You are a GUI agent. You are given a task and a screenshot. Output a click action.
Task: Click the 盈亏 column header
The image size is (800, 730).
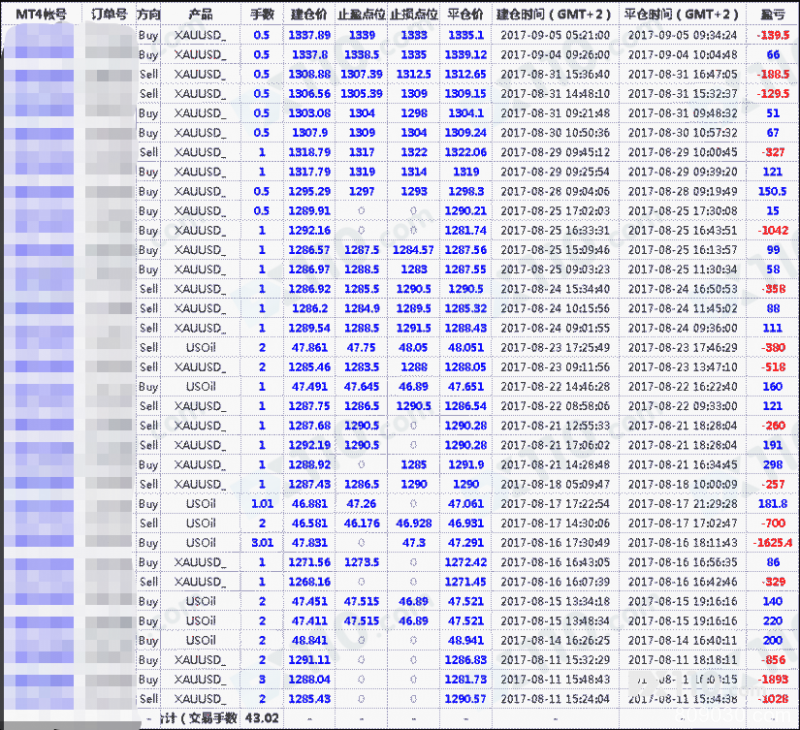coord(773,14)
